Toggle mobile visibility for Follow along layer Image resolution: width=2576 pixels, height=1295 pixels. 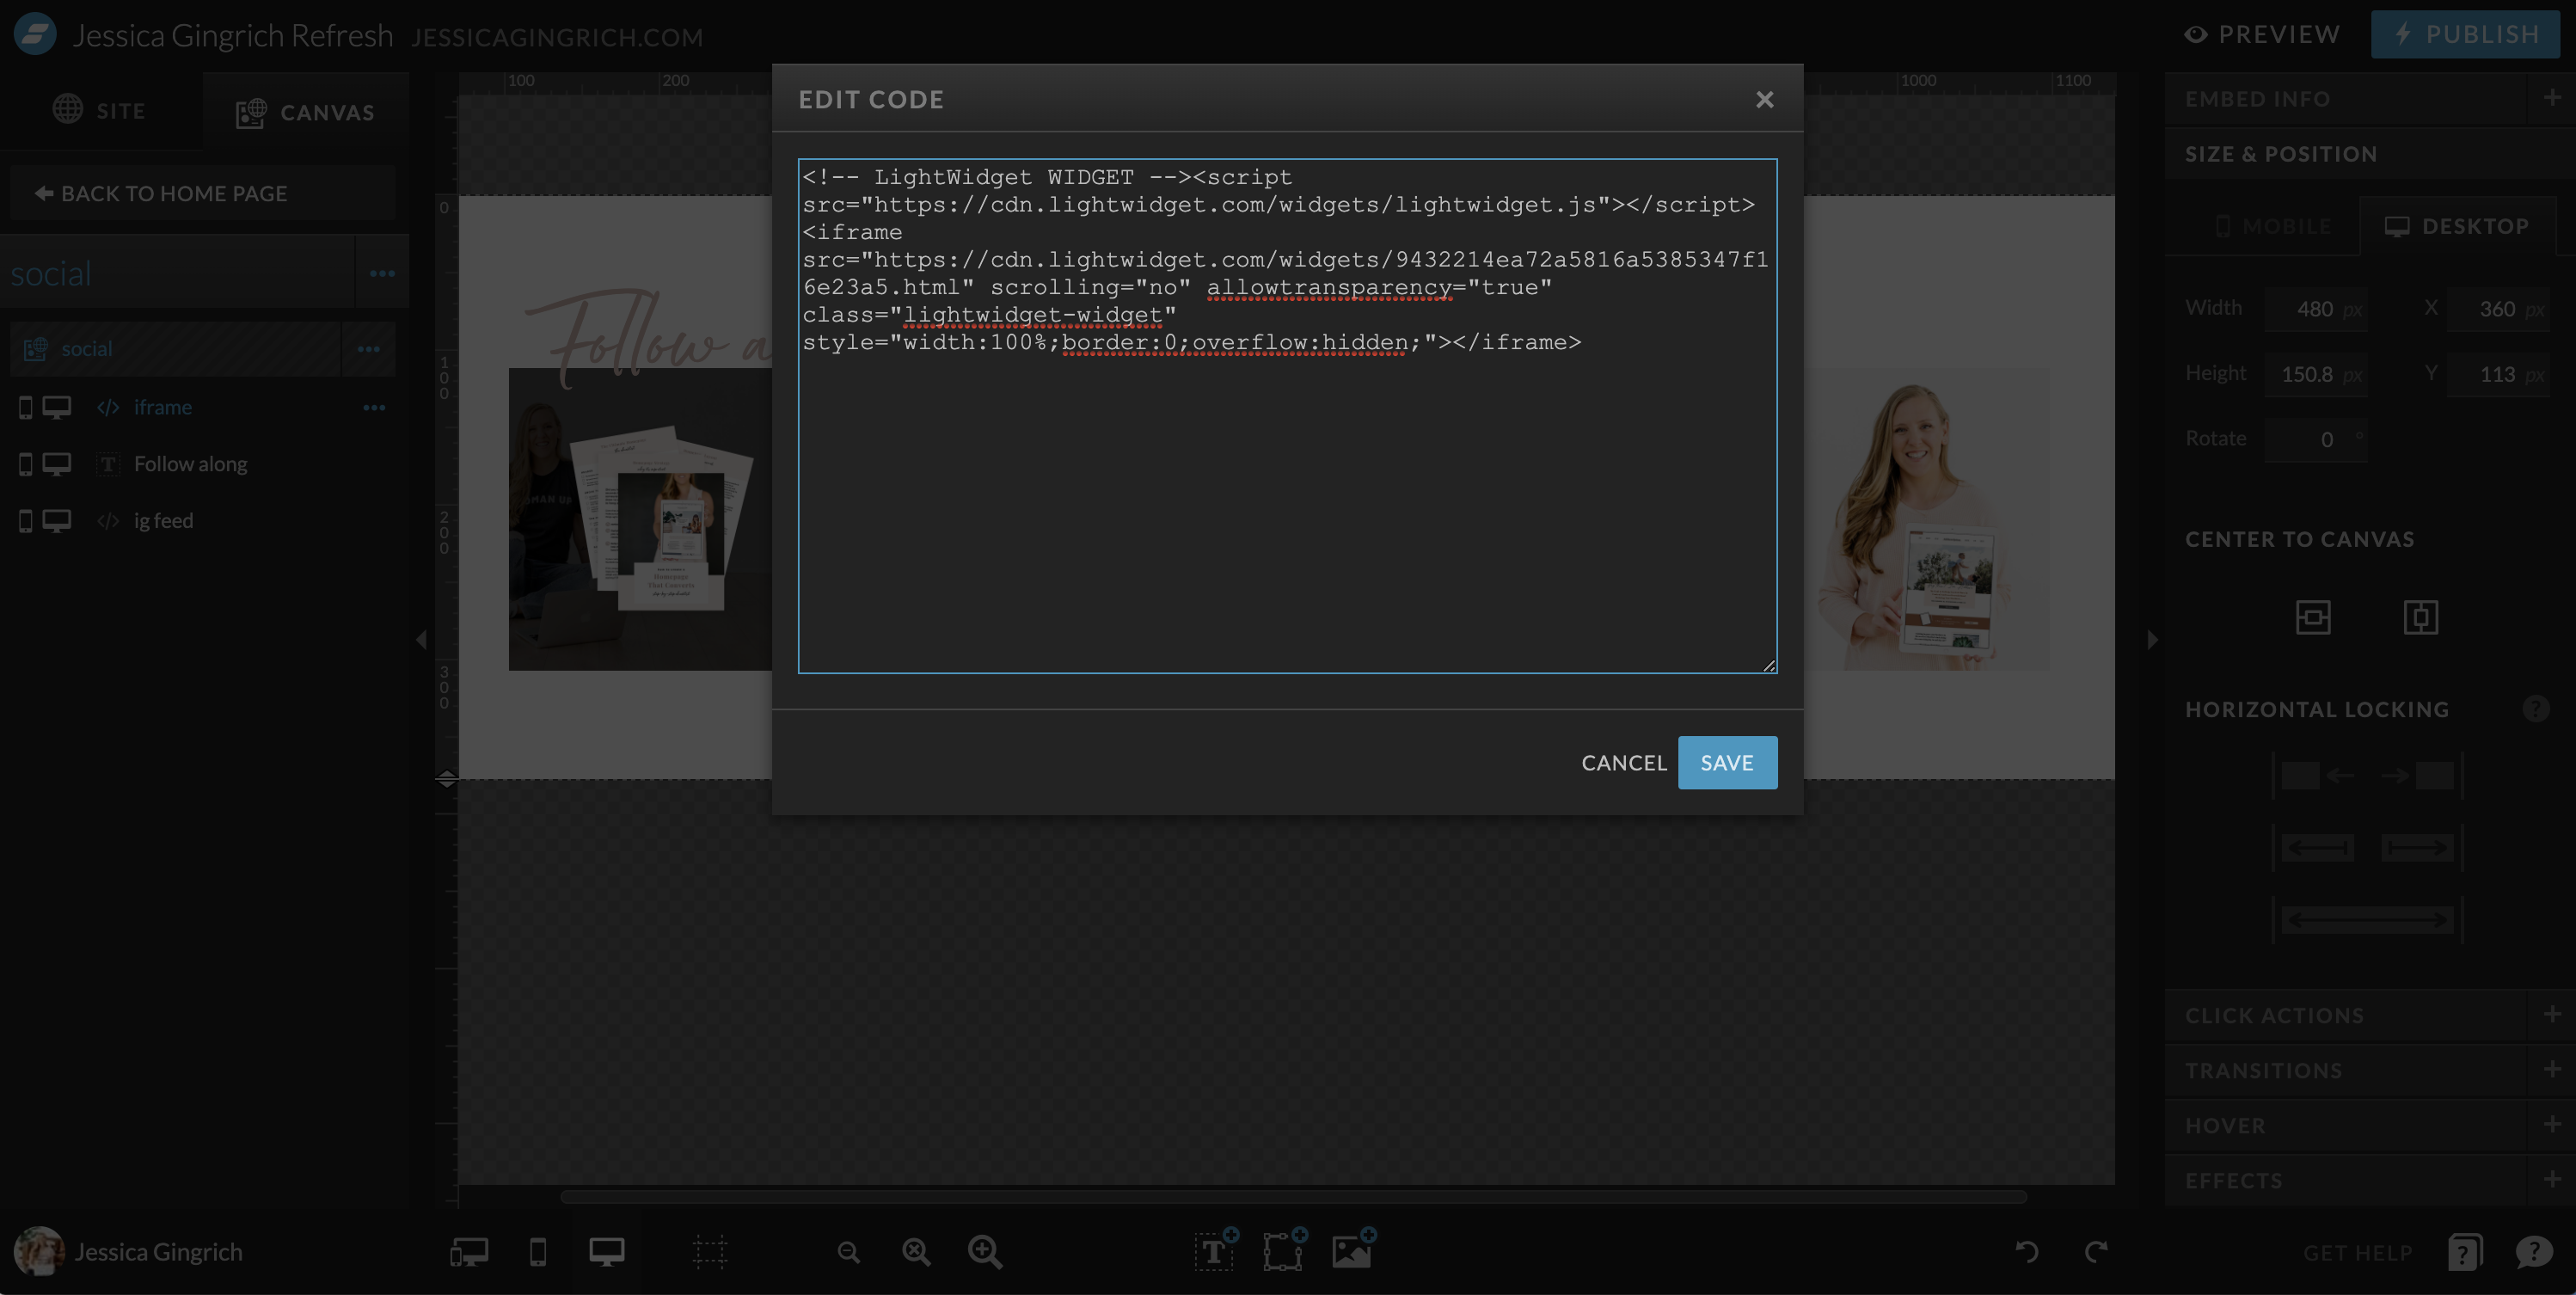(x=26, y=464)
